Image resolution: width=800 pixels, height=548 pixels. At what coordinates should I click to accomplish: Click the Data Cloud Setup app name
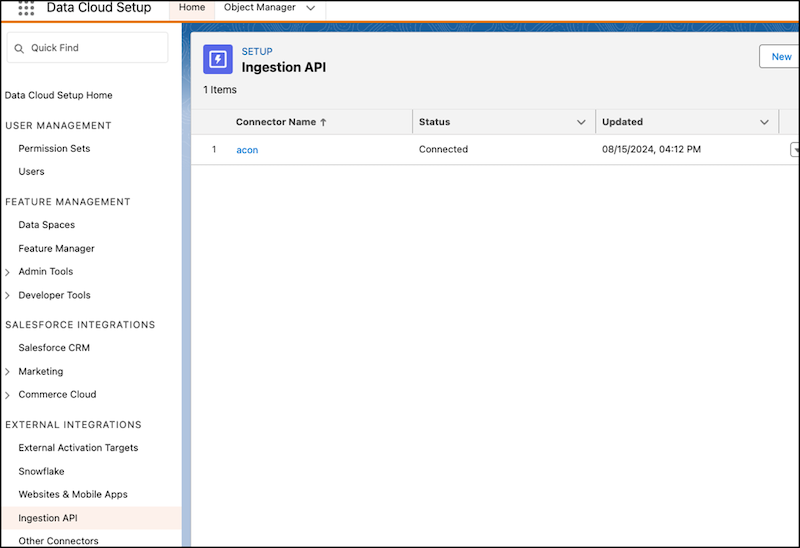(99, 8)
